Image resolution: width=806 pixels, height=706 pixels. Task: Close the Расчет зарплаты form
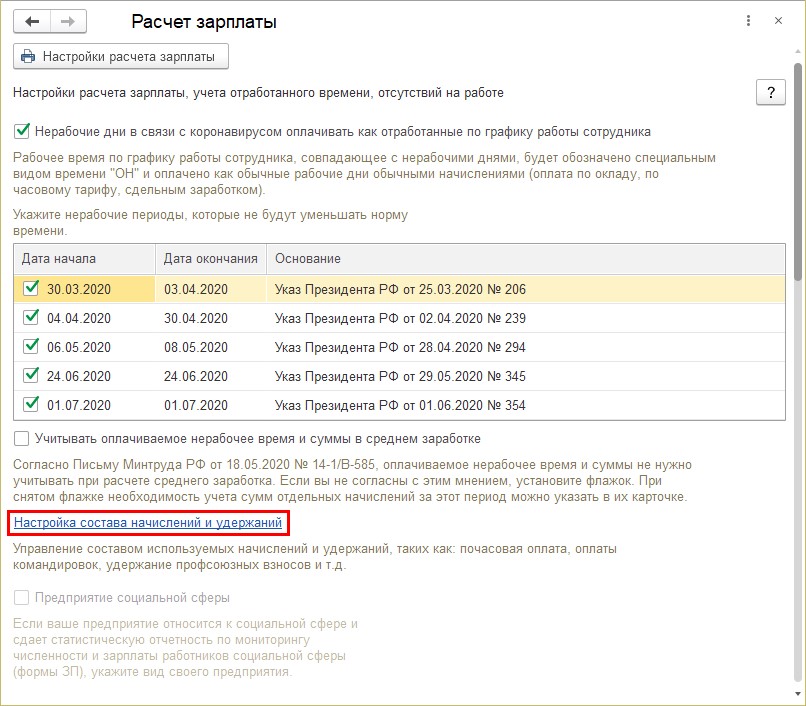click(x=778, y=21)
